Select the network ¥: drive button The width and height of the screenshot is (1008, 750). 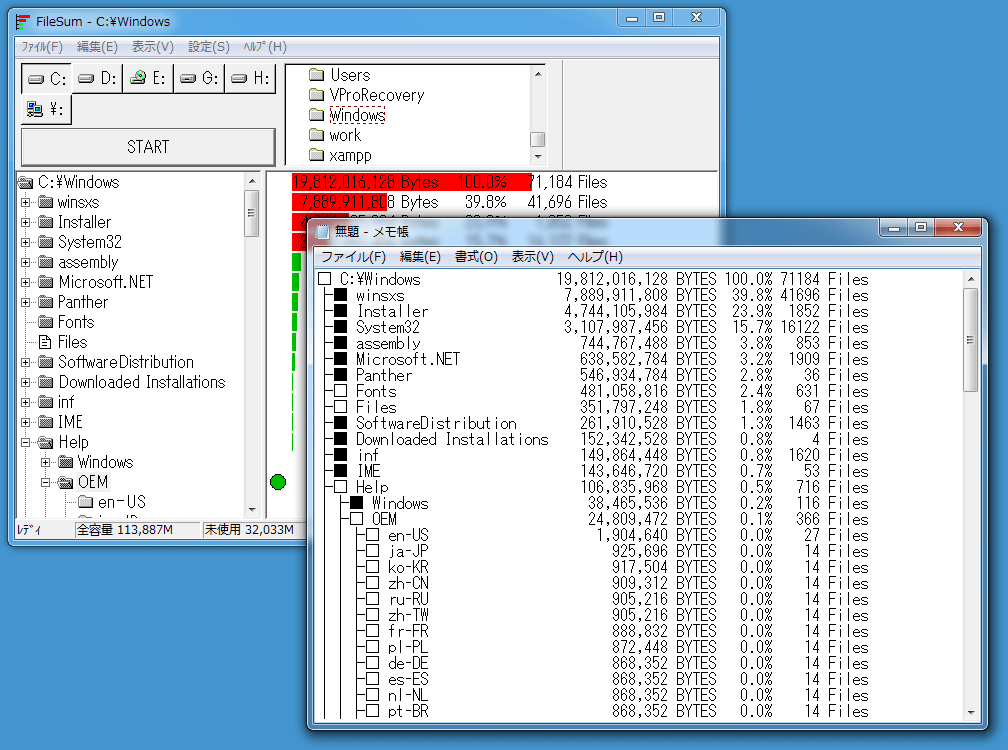pyautogui.click(x=46, y=109)
